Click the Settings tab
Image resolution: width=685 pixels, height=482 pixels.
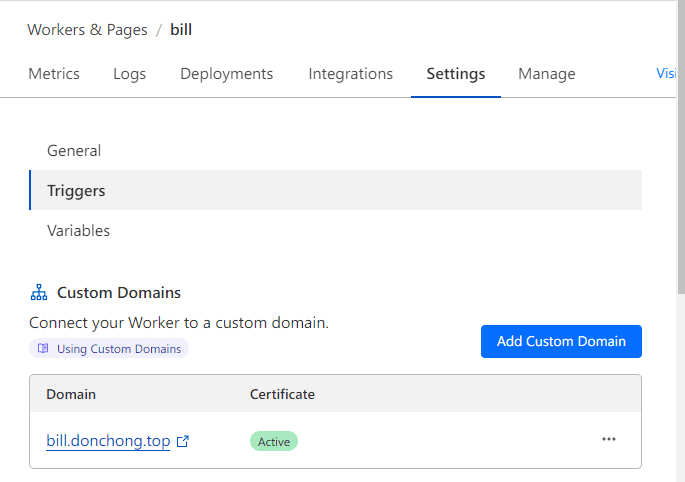[x=456, y=74]
